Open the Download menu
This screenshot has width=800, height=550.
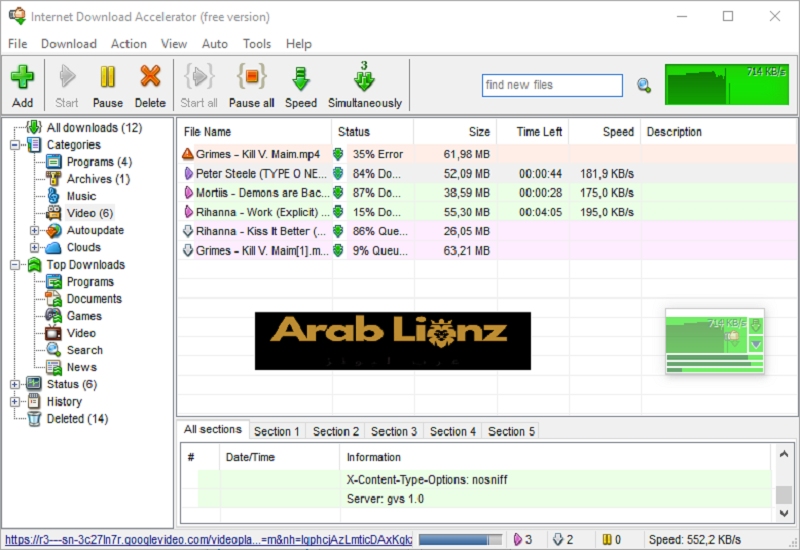click(x=69, y=44)
